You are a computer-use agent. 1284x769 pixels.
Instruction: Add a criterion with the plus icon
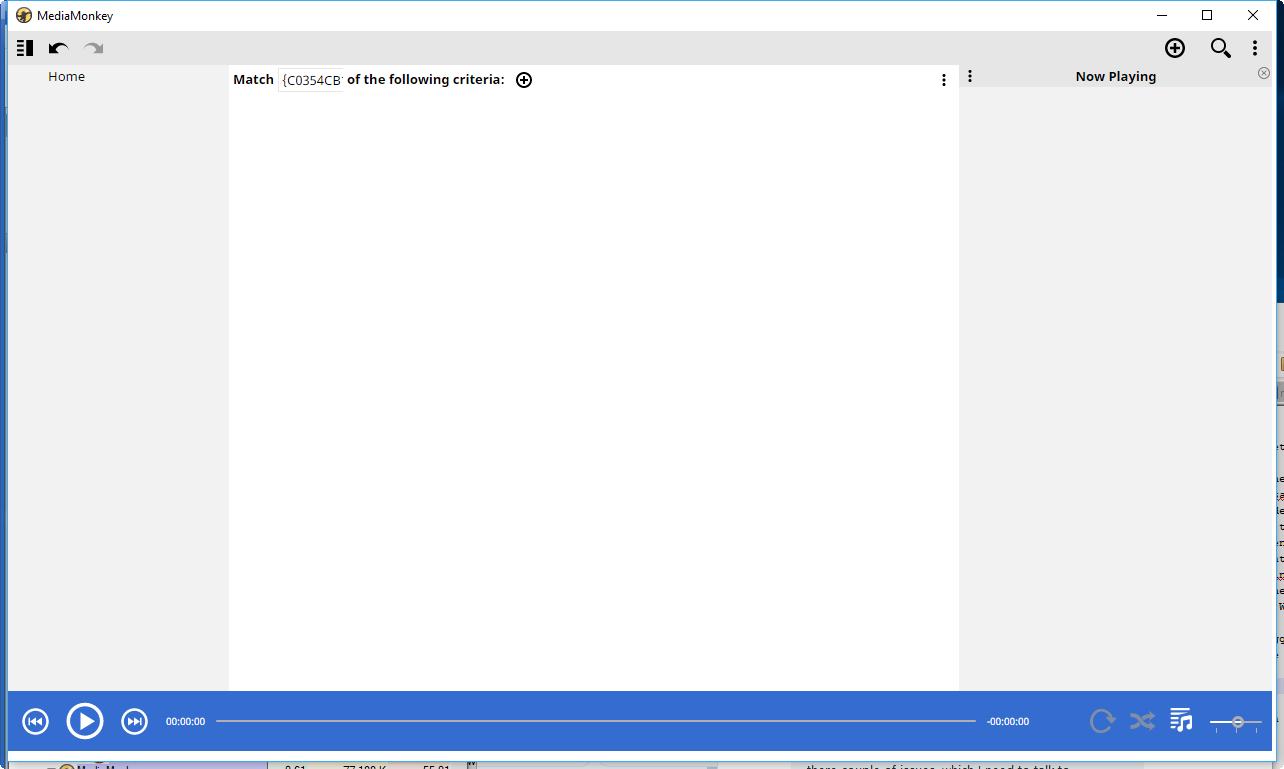click(x=524, y=80)
